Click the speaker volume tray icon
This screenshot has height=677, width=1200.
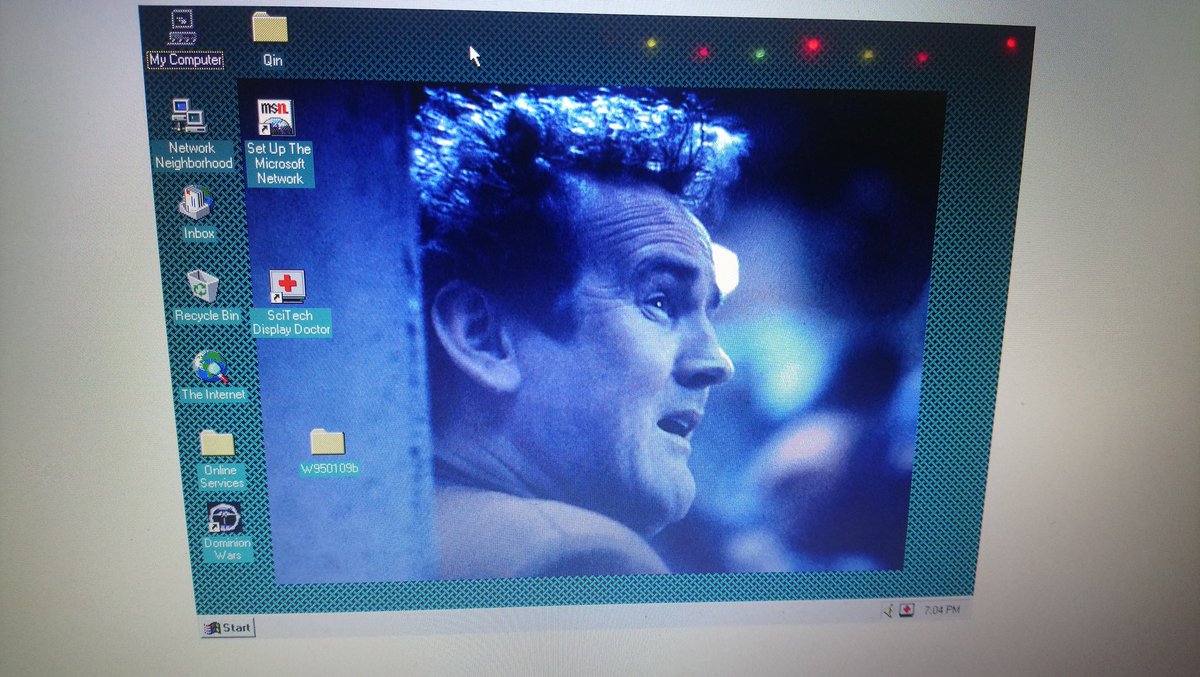[x=888, y=610]
